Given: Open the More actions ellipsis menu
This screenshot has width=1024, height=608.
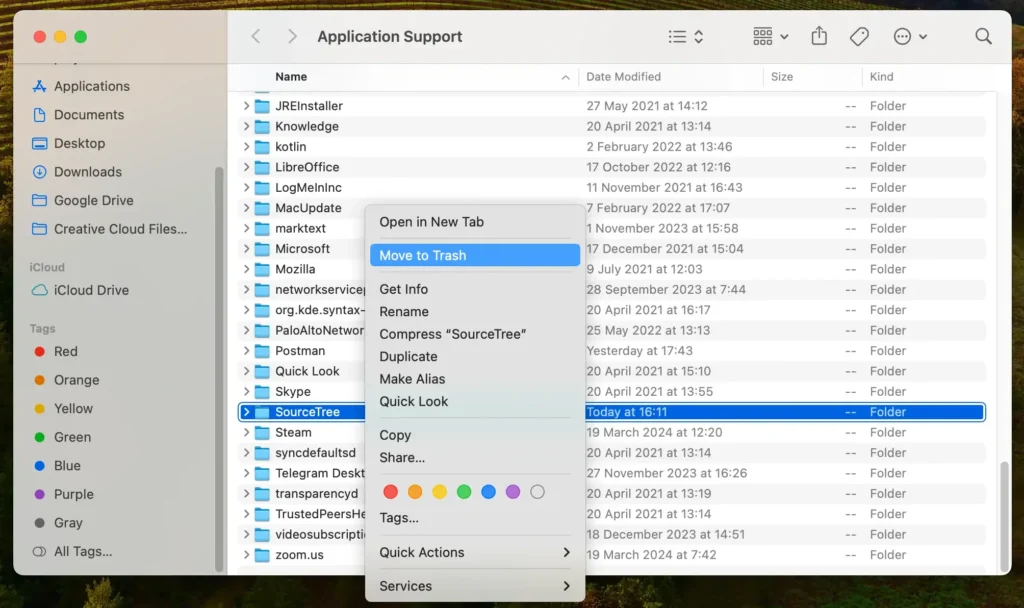Looking at the screenshot, I should click(x=910, y=37).
